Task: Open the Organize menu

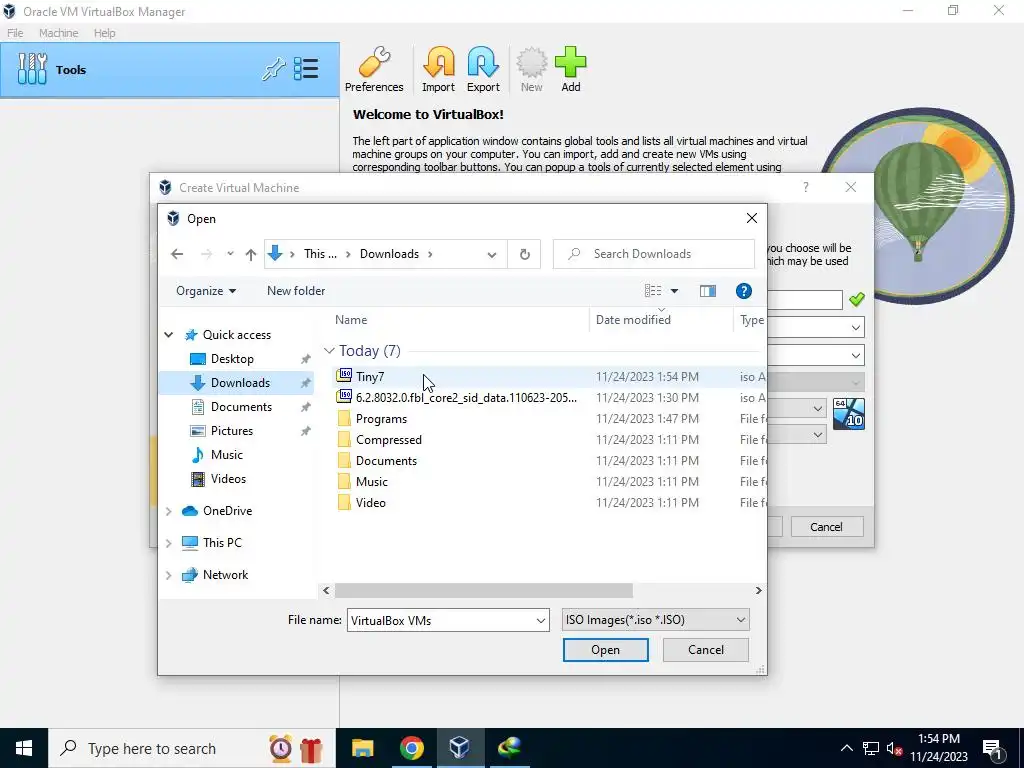Action: point(206,291)
